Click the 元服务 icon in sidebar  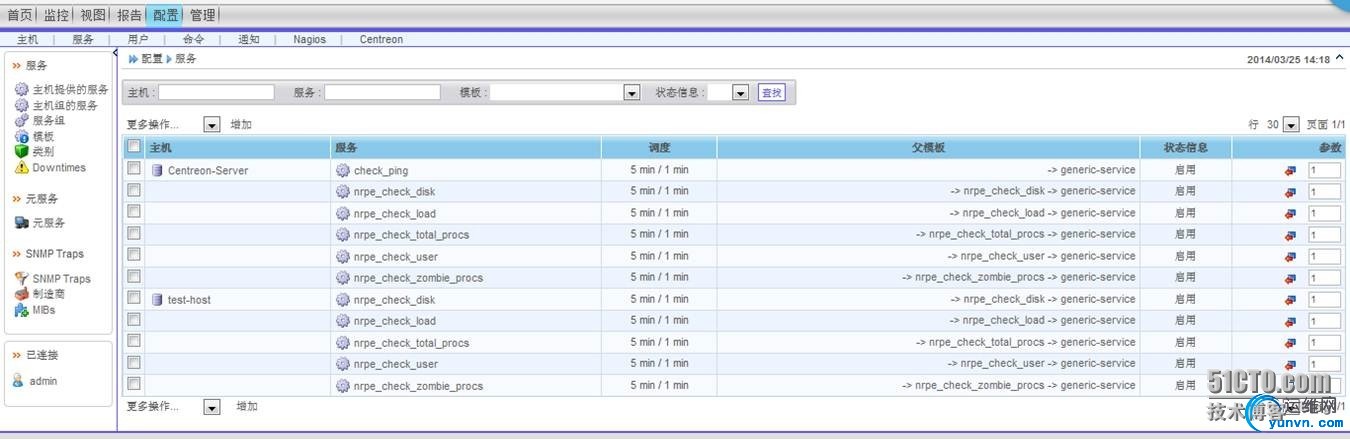point(21,223)
